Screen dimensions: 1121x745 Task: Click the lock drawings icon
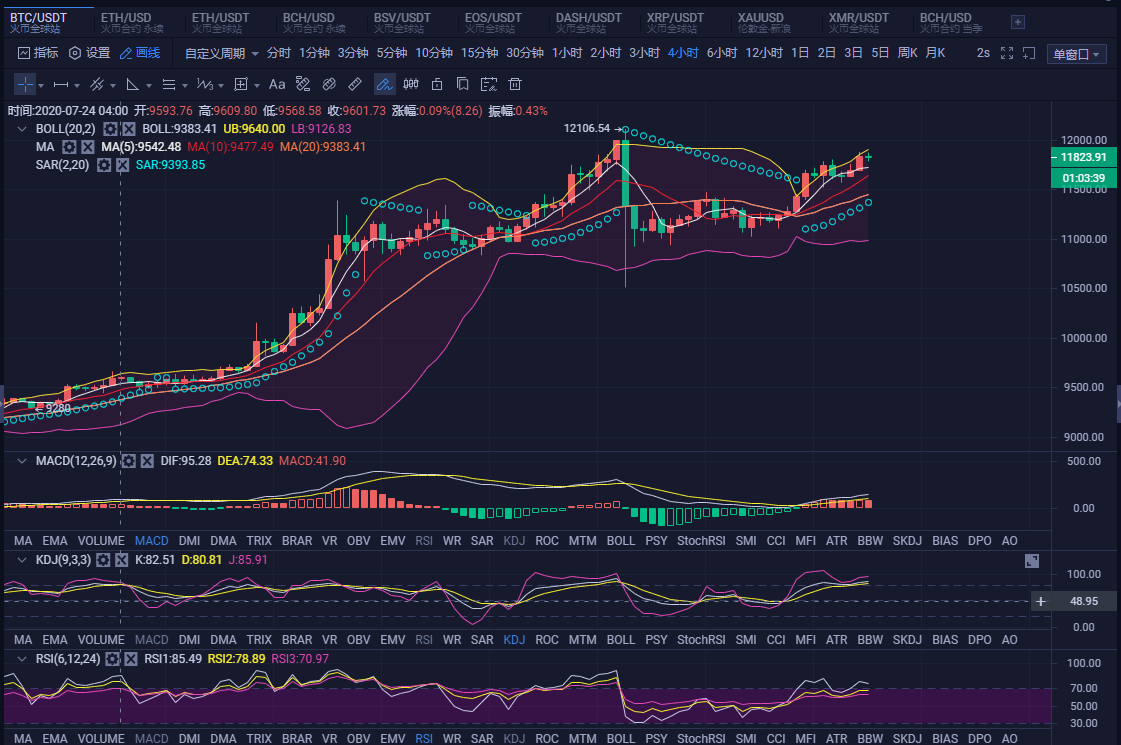point(437,84)
